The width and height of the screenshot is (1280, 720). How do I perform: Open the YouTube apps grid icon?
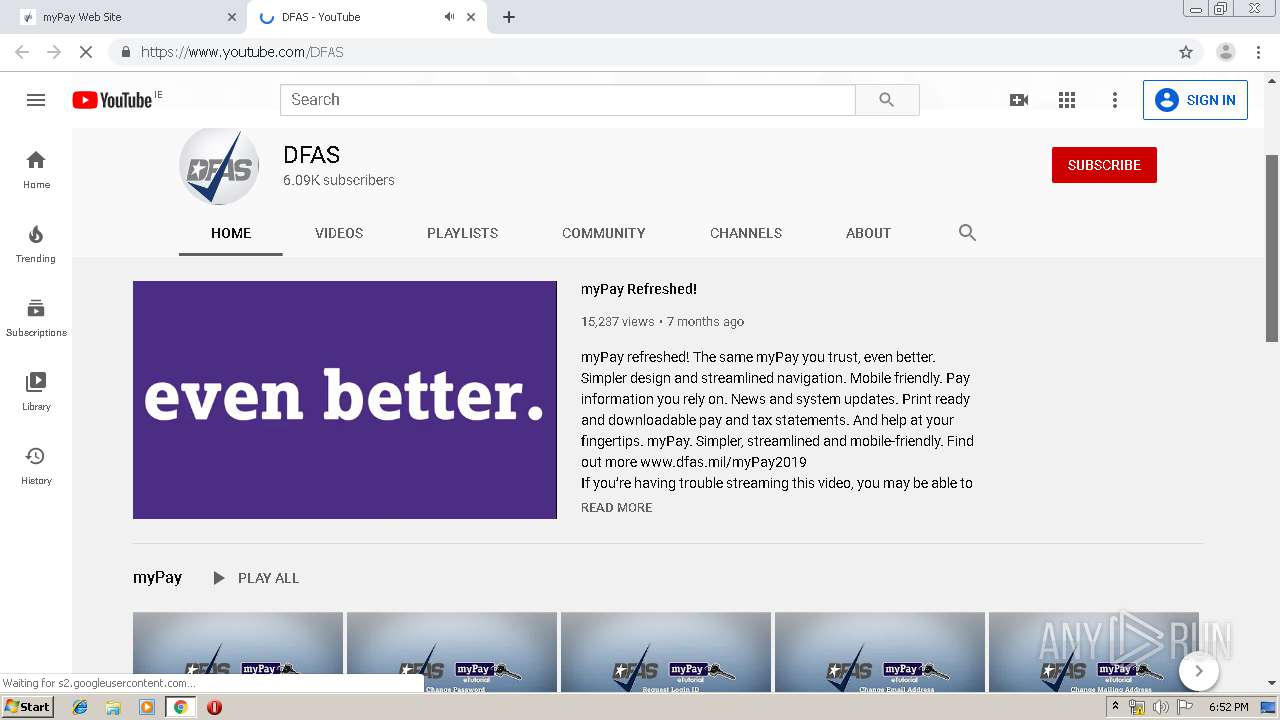(x=1067, y=100)
